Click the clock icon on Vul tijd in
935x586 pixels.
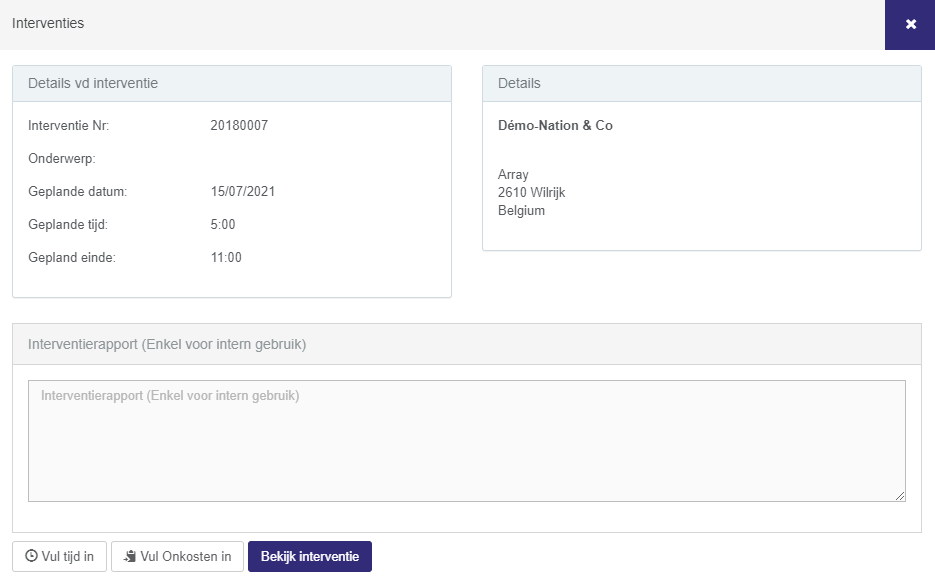(x=31, y=556)
